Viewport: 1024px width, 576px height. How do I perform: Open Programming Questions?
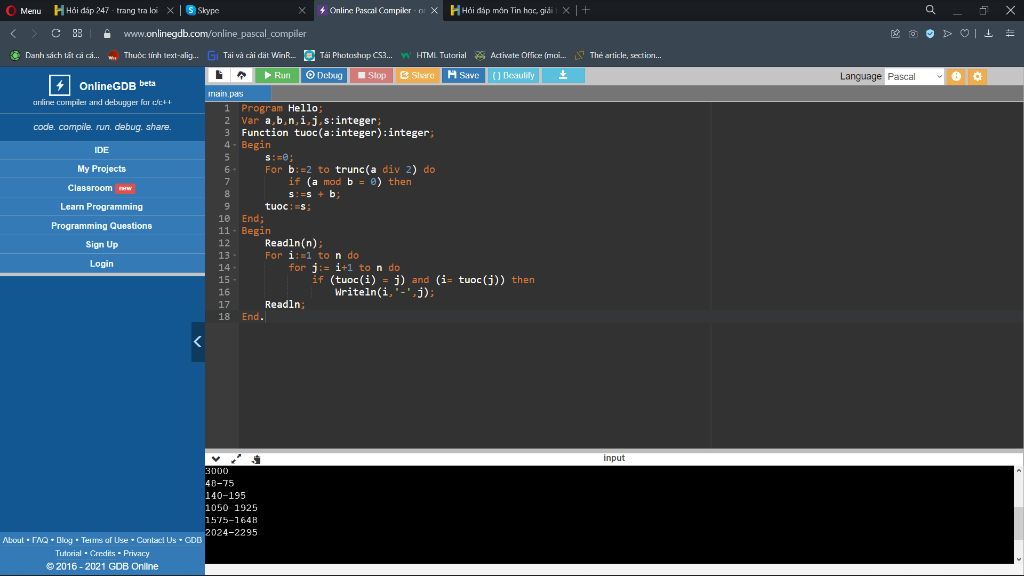coord(102,225)
